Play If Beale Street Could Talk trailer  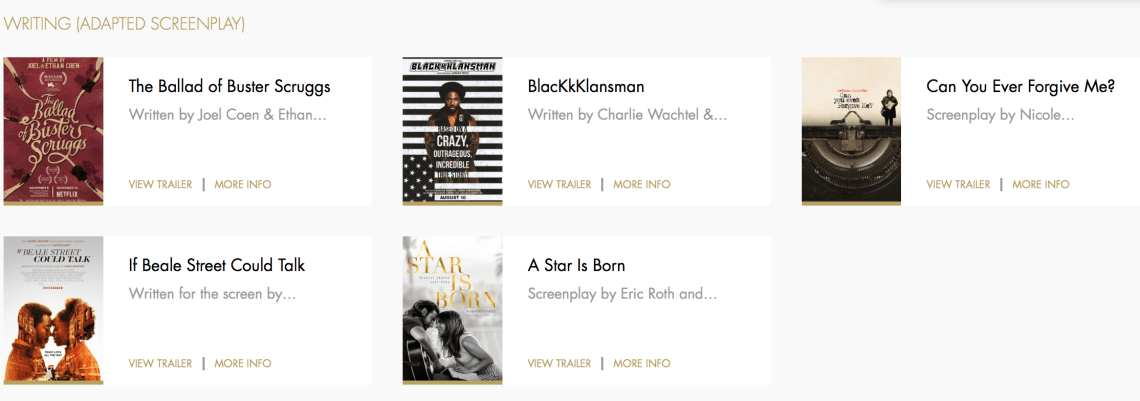(160, 363)
